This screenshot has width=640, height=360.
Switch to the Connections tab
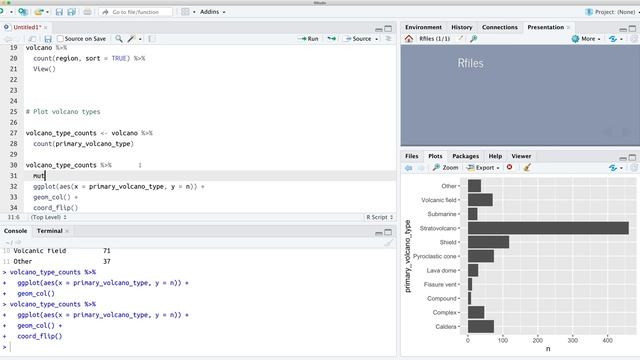pyautogui.click(x=500, y=27)
